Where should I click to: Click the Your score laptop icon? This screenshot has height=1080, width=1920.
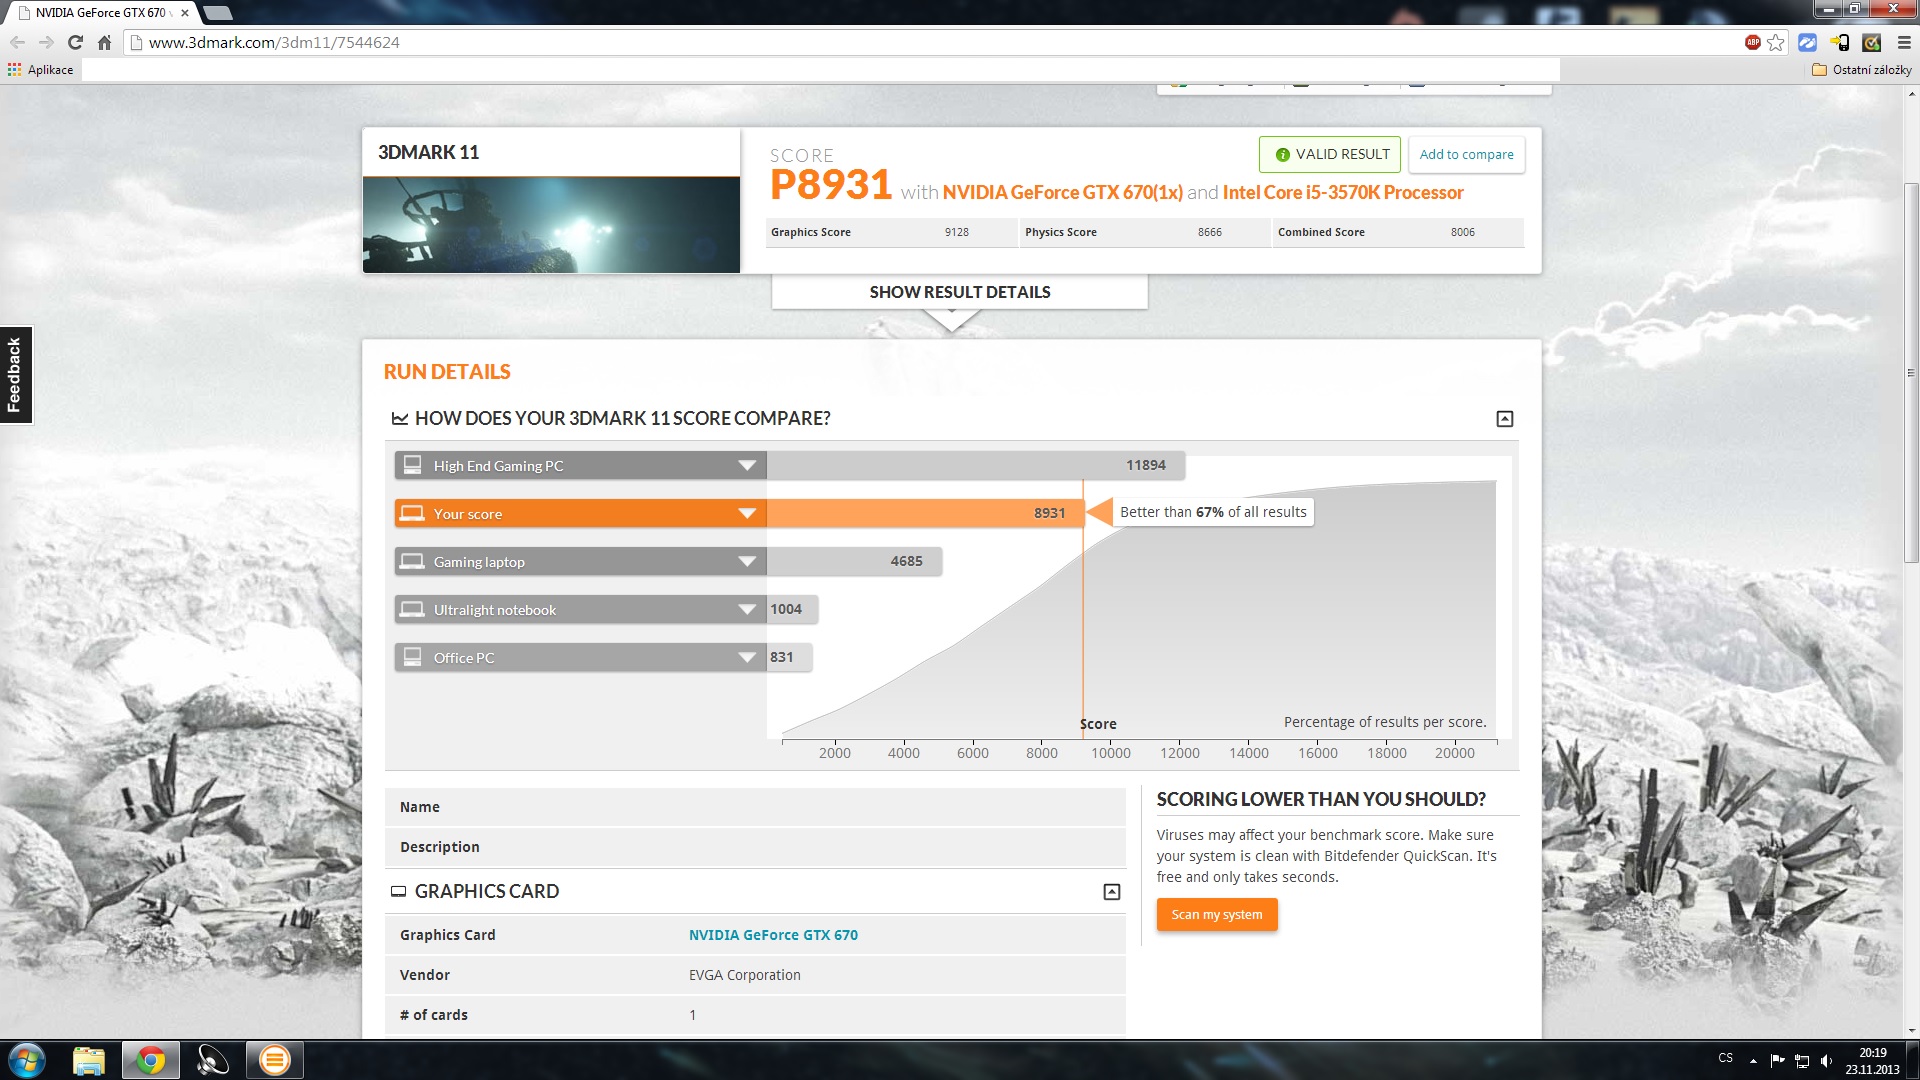pos(412,513)
